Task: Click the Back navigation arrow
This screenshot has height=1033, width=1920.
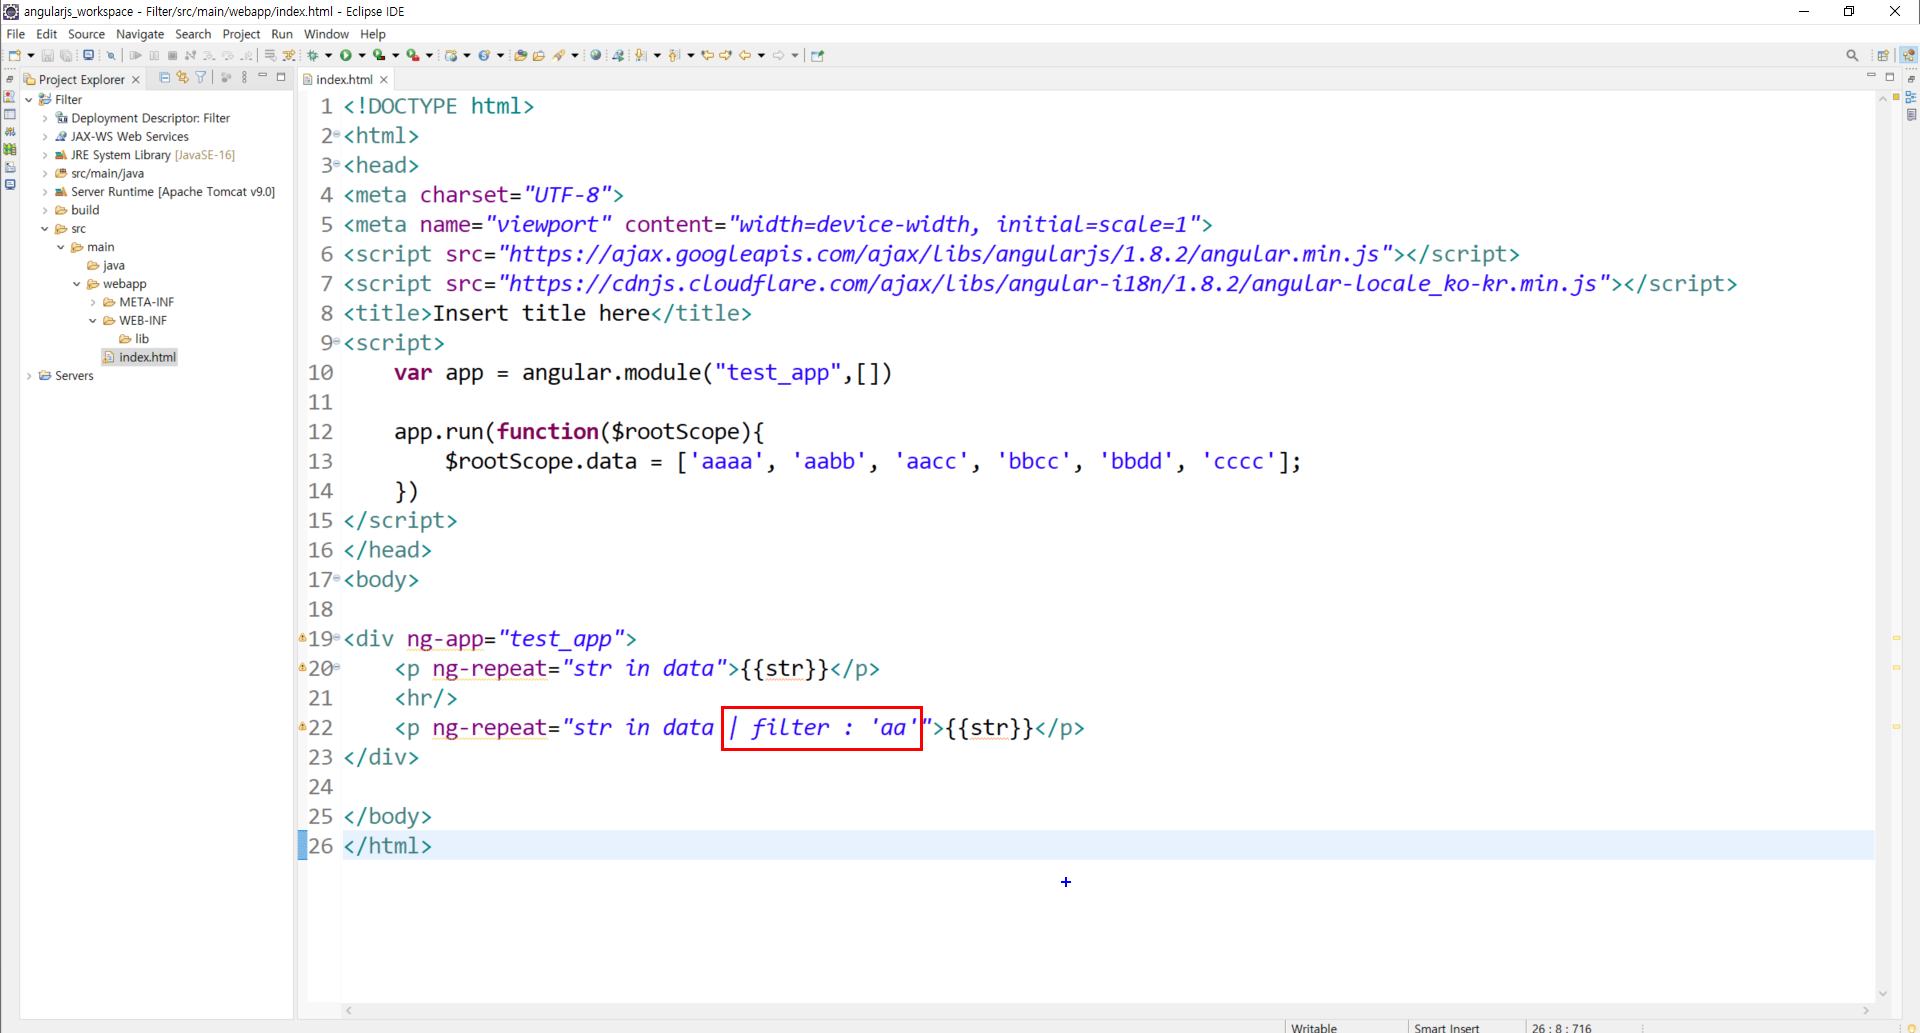Action: pyautogui.click(x=745, y=56)
